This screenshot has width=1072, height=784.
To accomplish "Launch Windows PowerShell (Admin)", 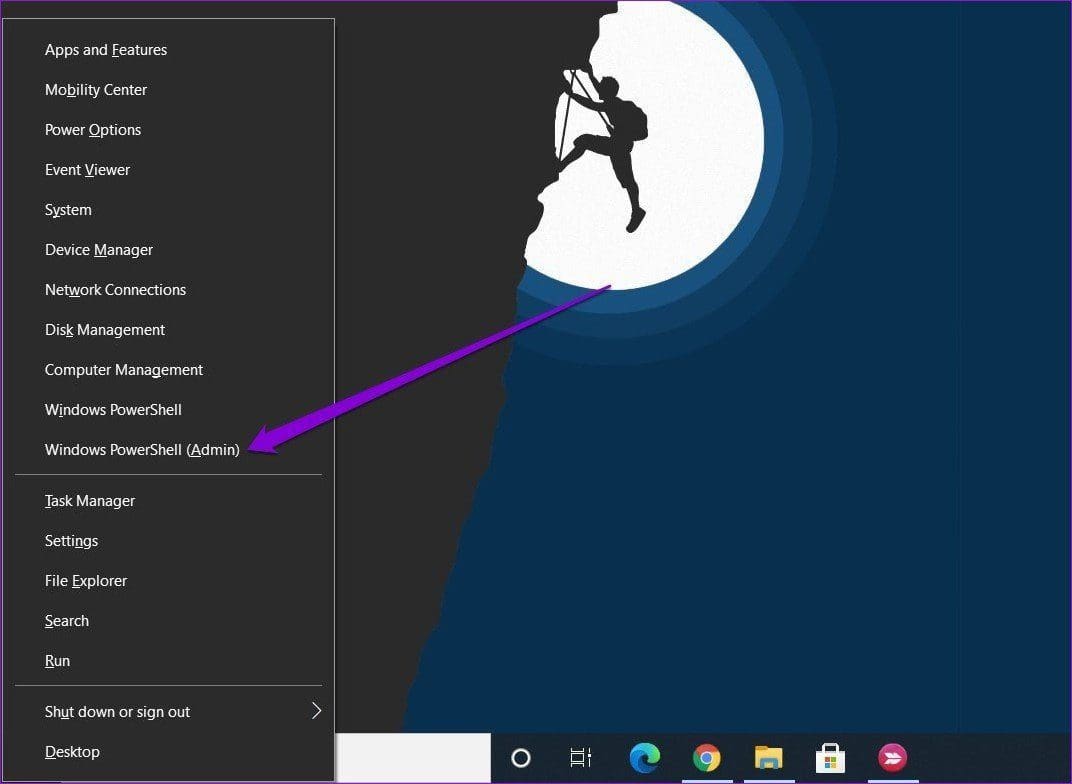I will pyautogui.click(x=168, y=450).
